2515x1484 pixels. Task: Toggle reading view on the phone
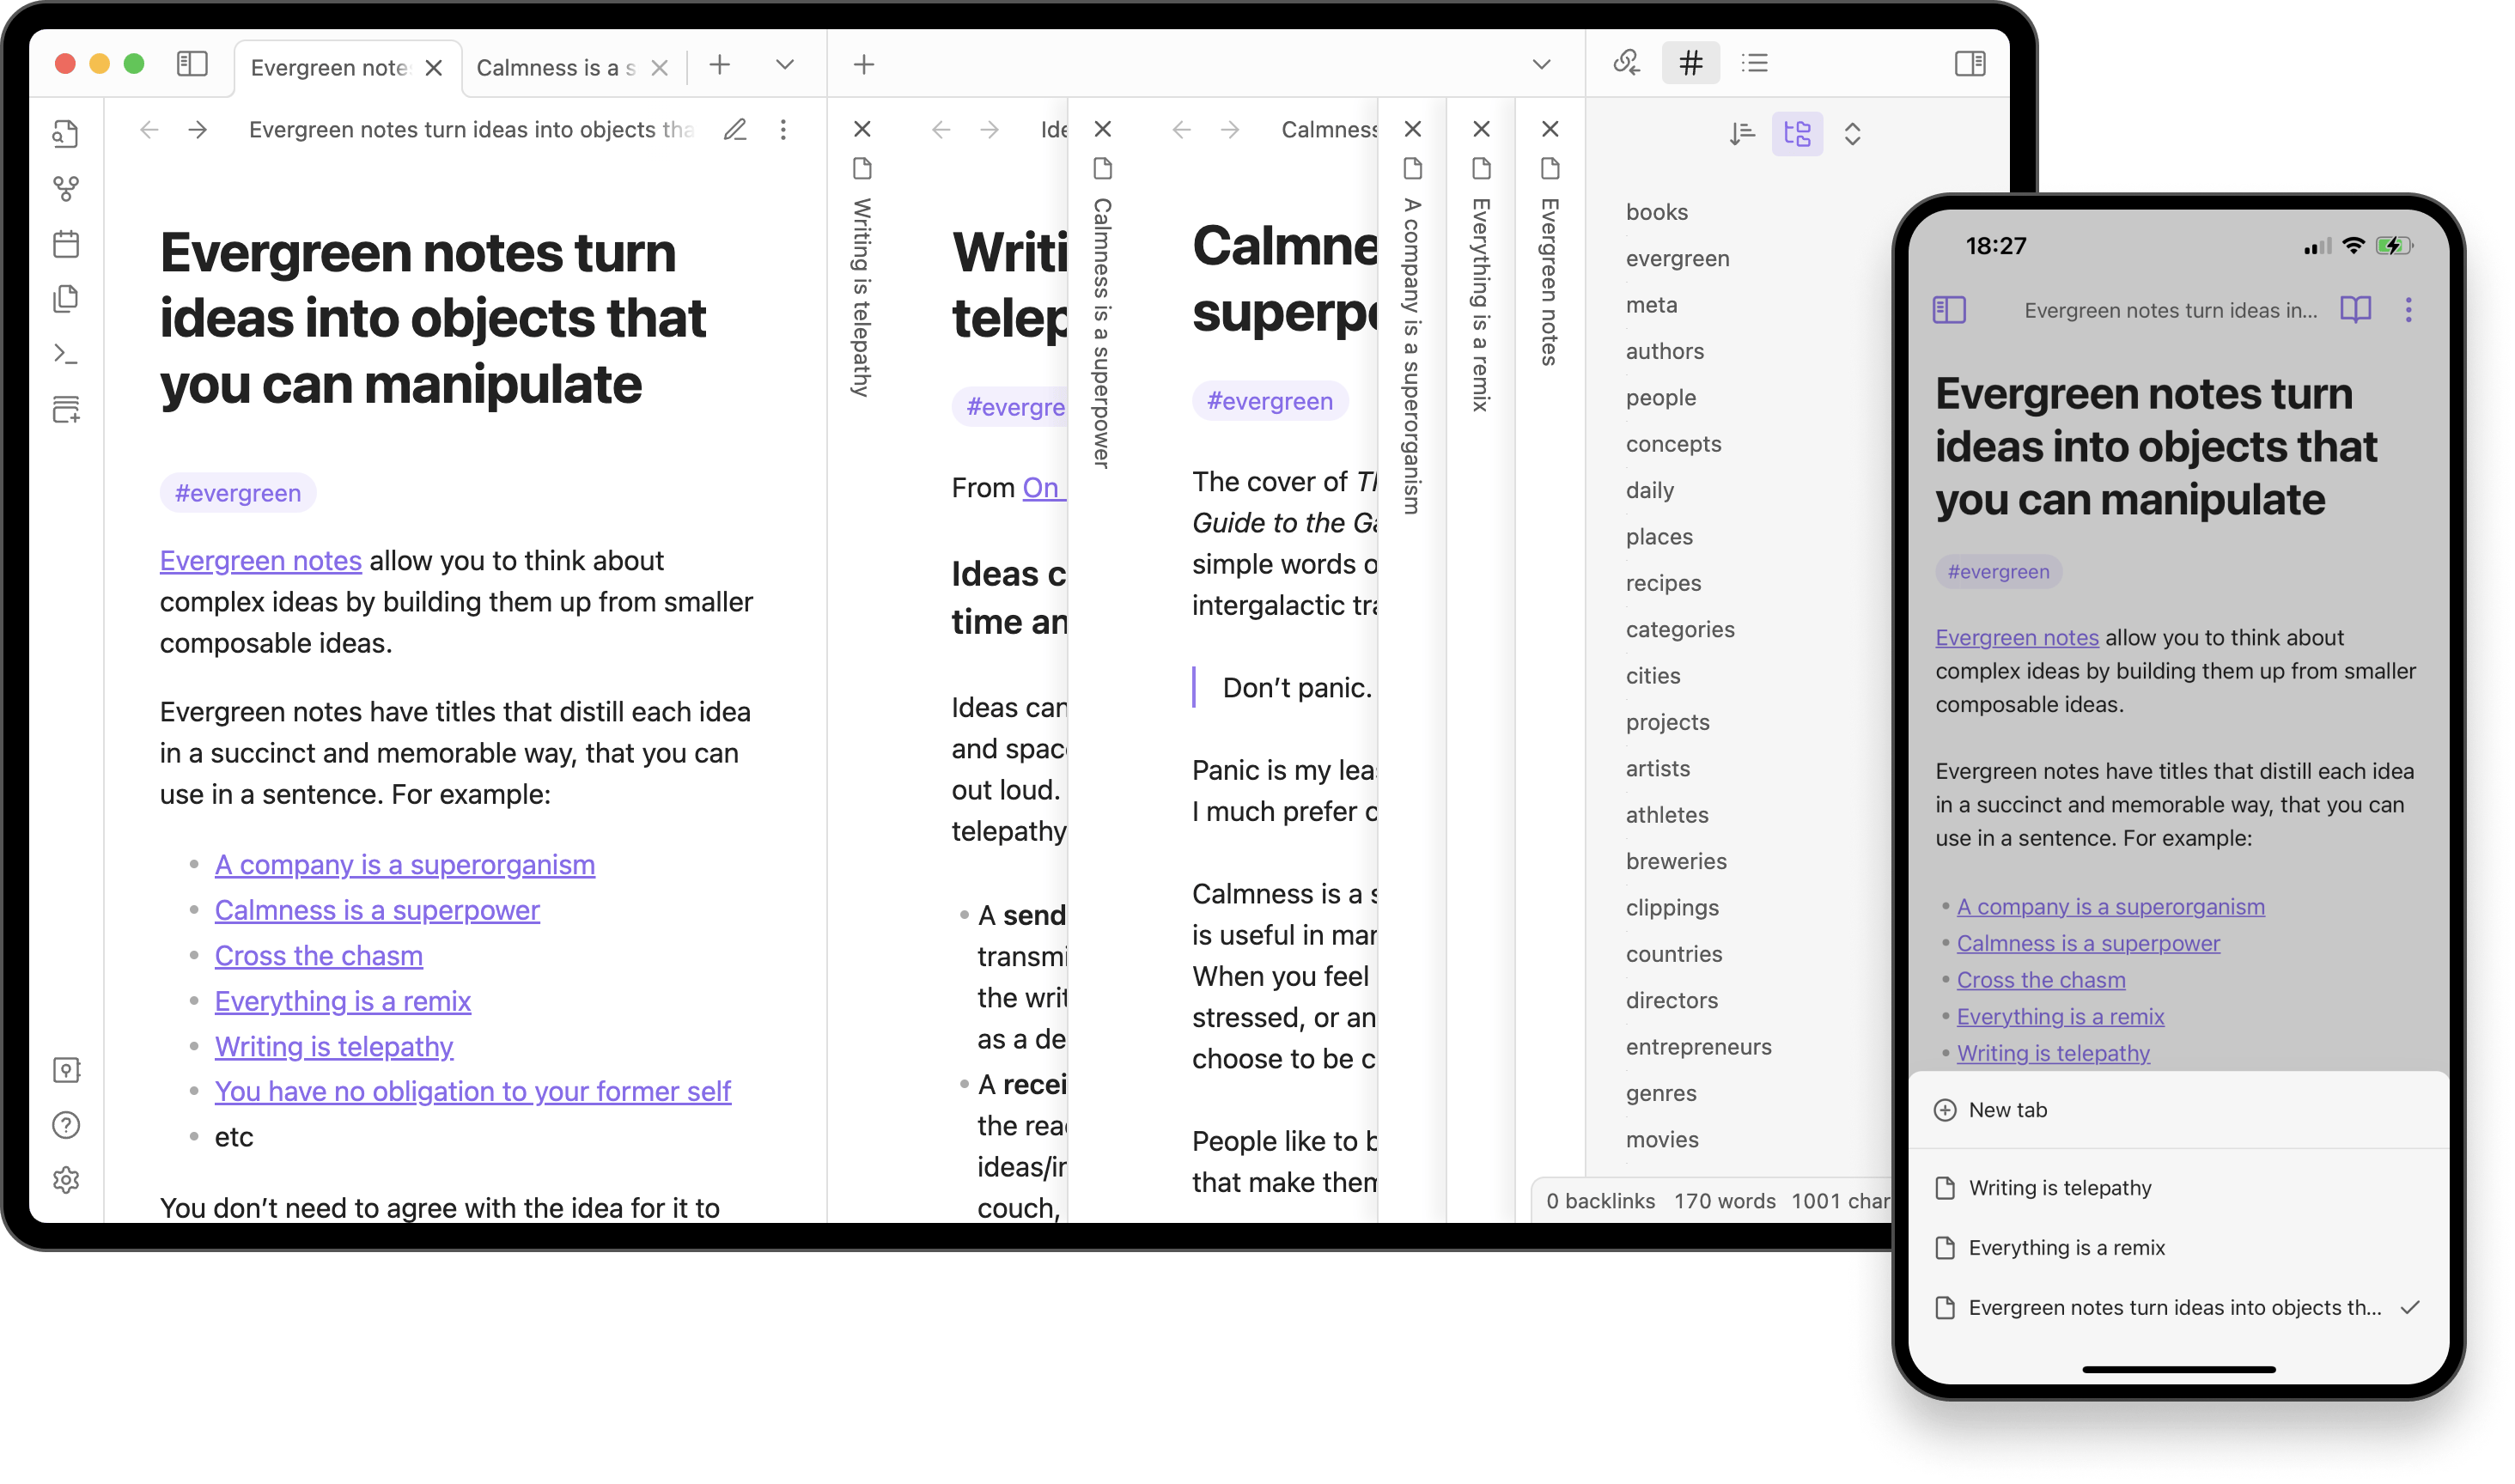(2355, 310)
